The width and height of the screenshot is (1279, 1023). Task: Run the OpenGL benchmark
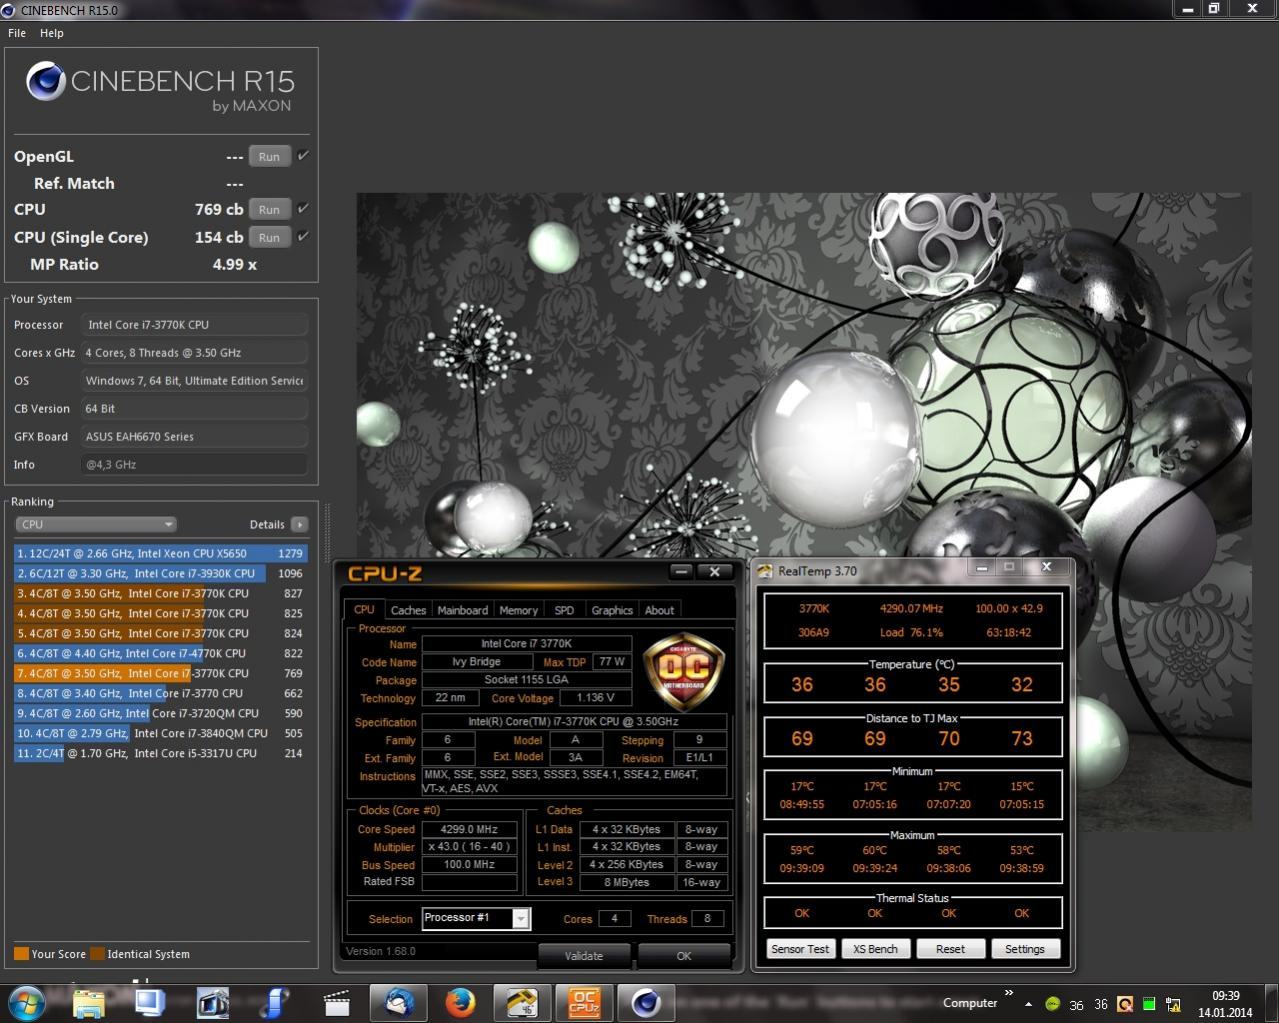click(269, 156)
